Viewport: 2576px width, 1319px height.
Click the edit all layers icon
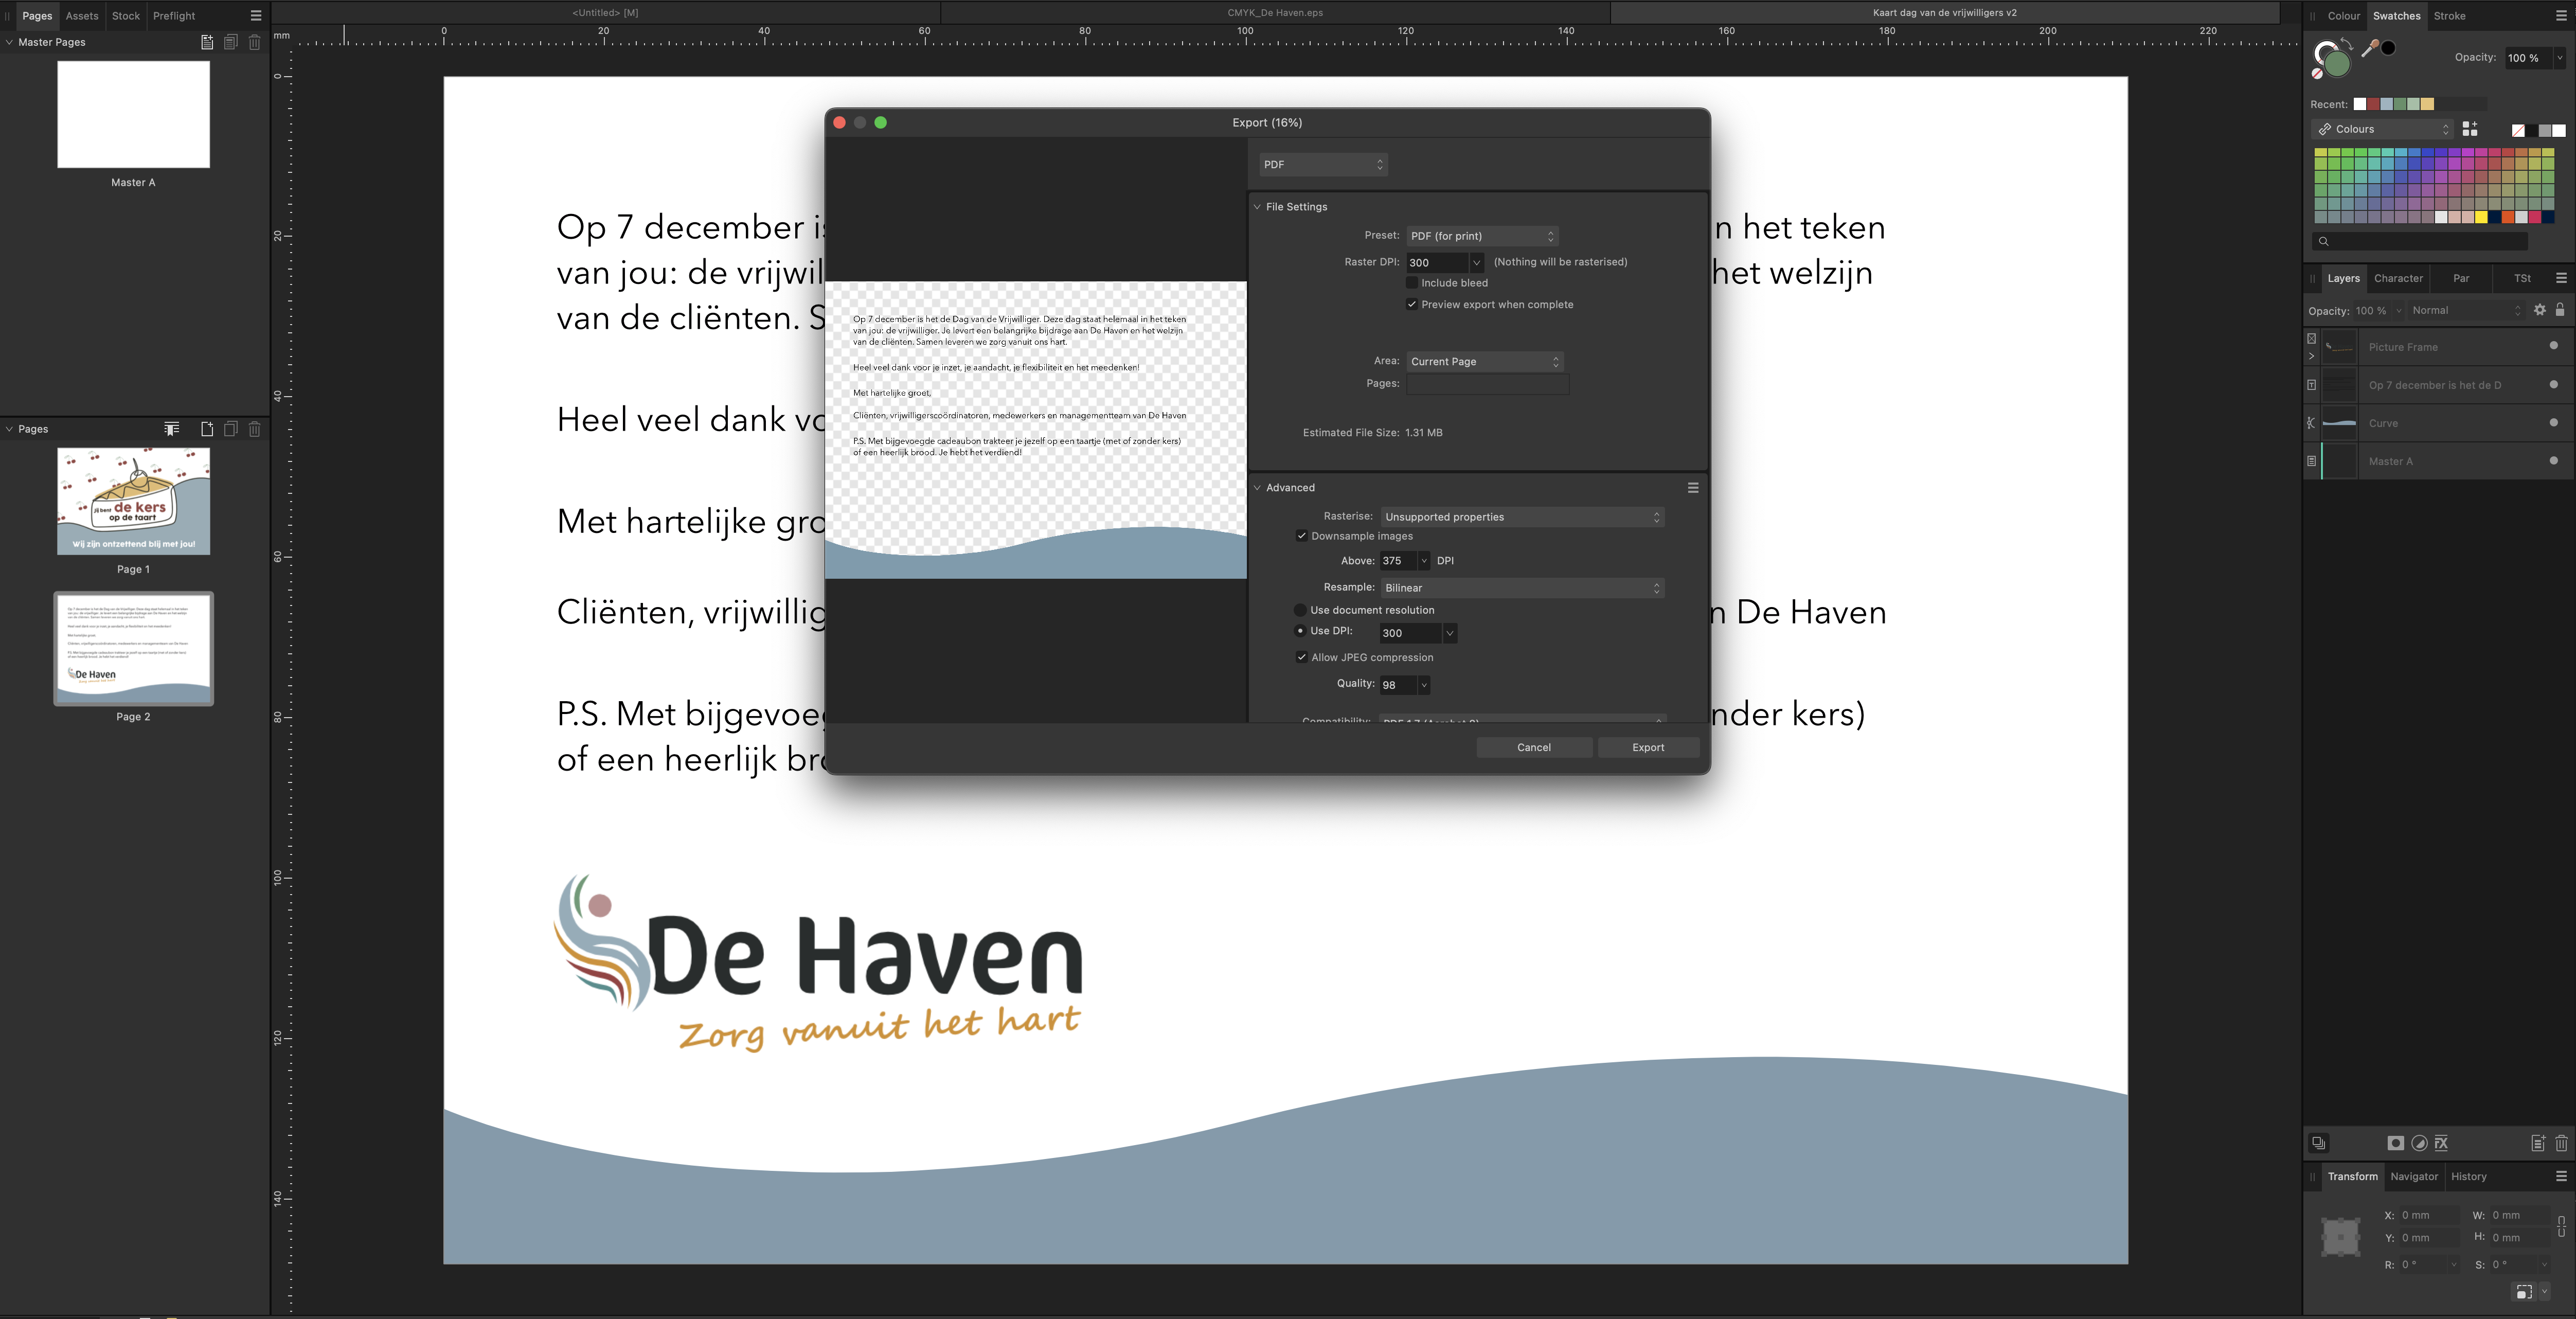click(x=2319, y=1143)
